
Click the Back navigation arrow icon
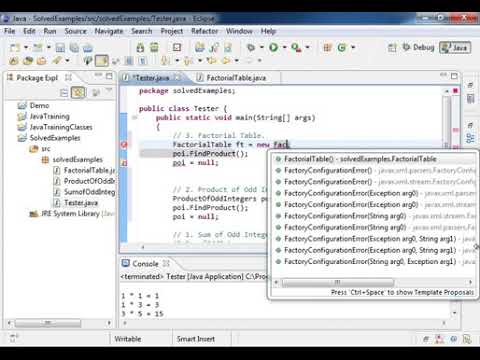coord(226,61)
